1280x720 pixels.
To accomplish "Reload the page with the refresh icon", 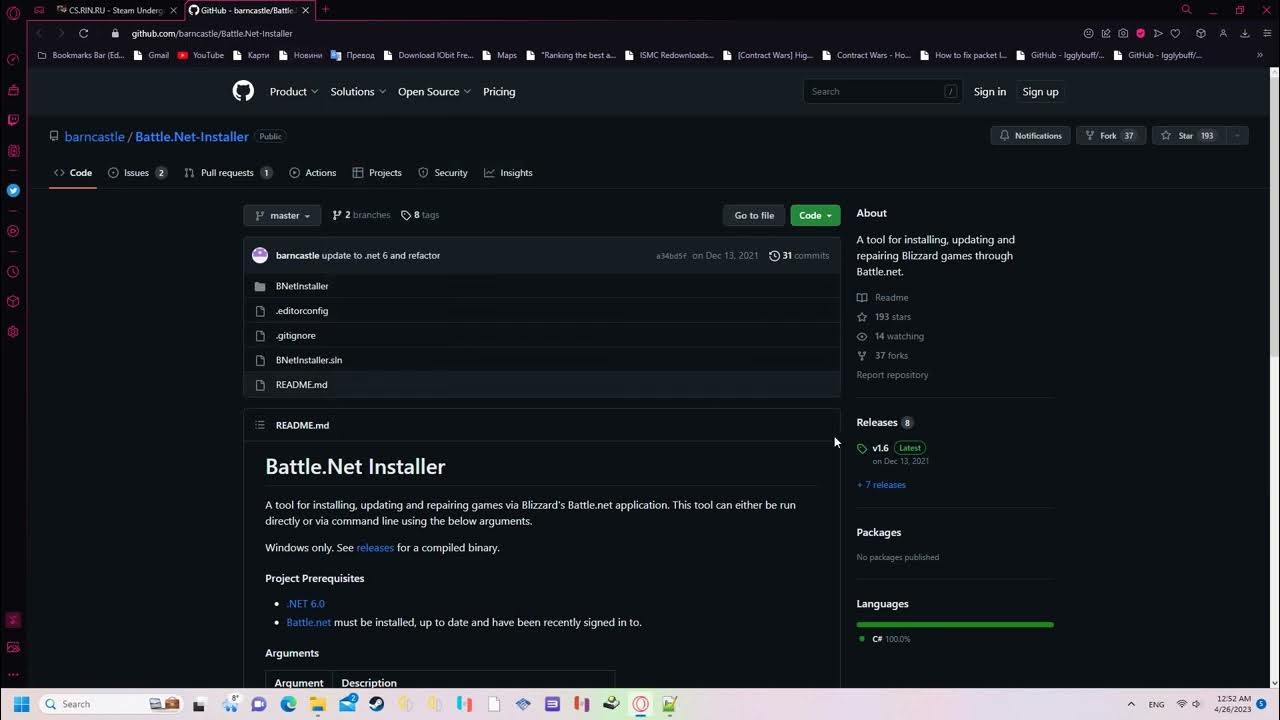I will tap(84, 33).
